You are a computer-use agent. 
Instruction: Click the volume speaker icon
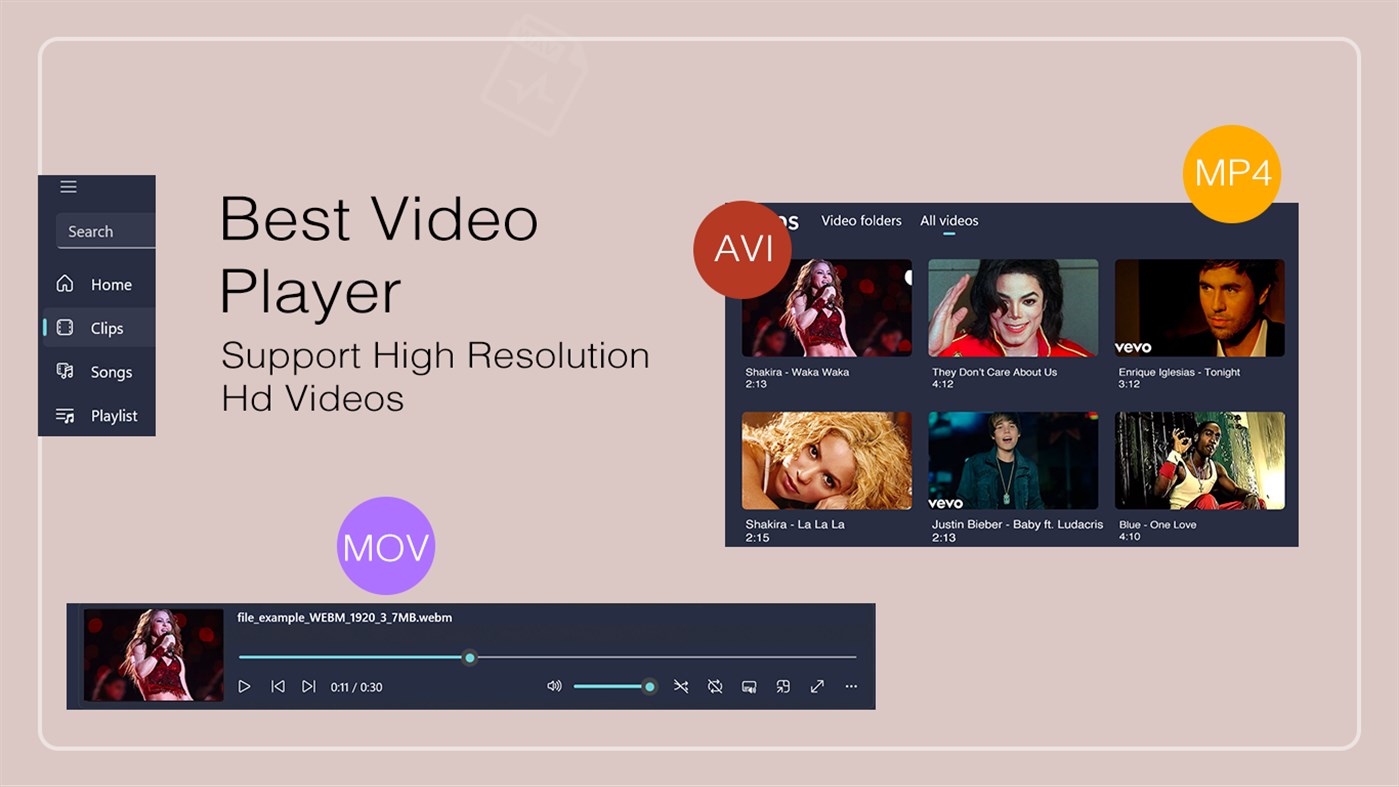pos(554,686)
